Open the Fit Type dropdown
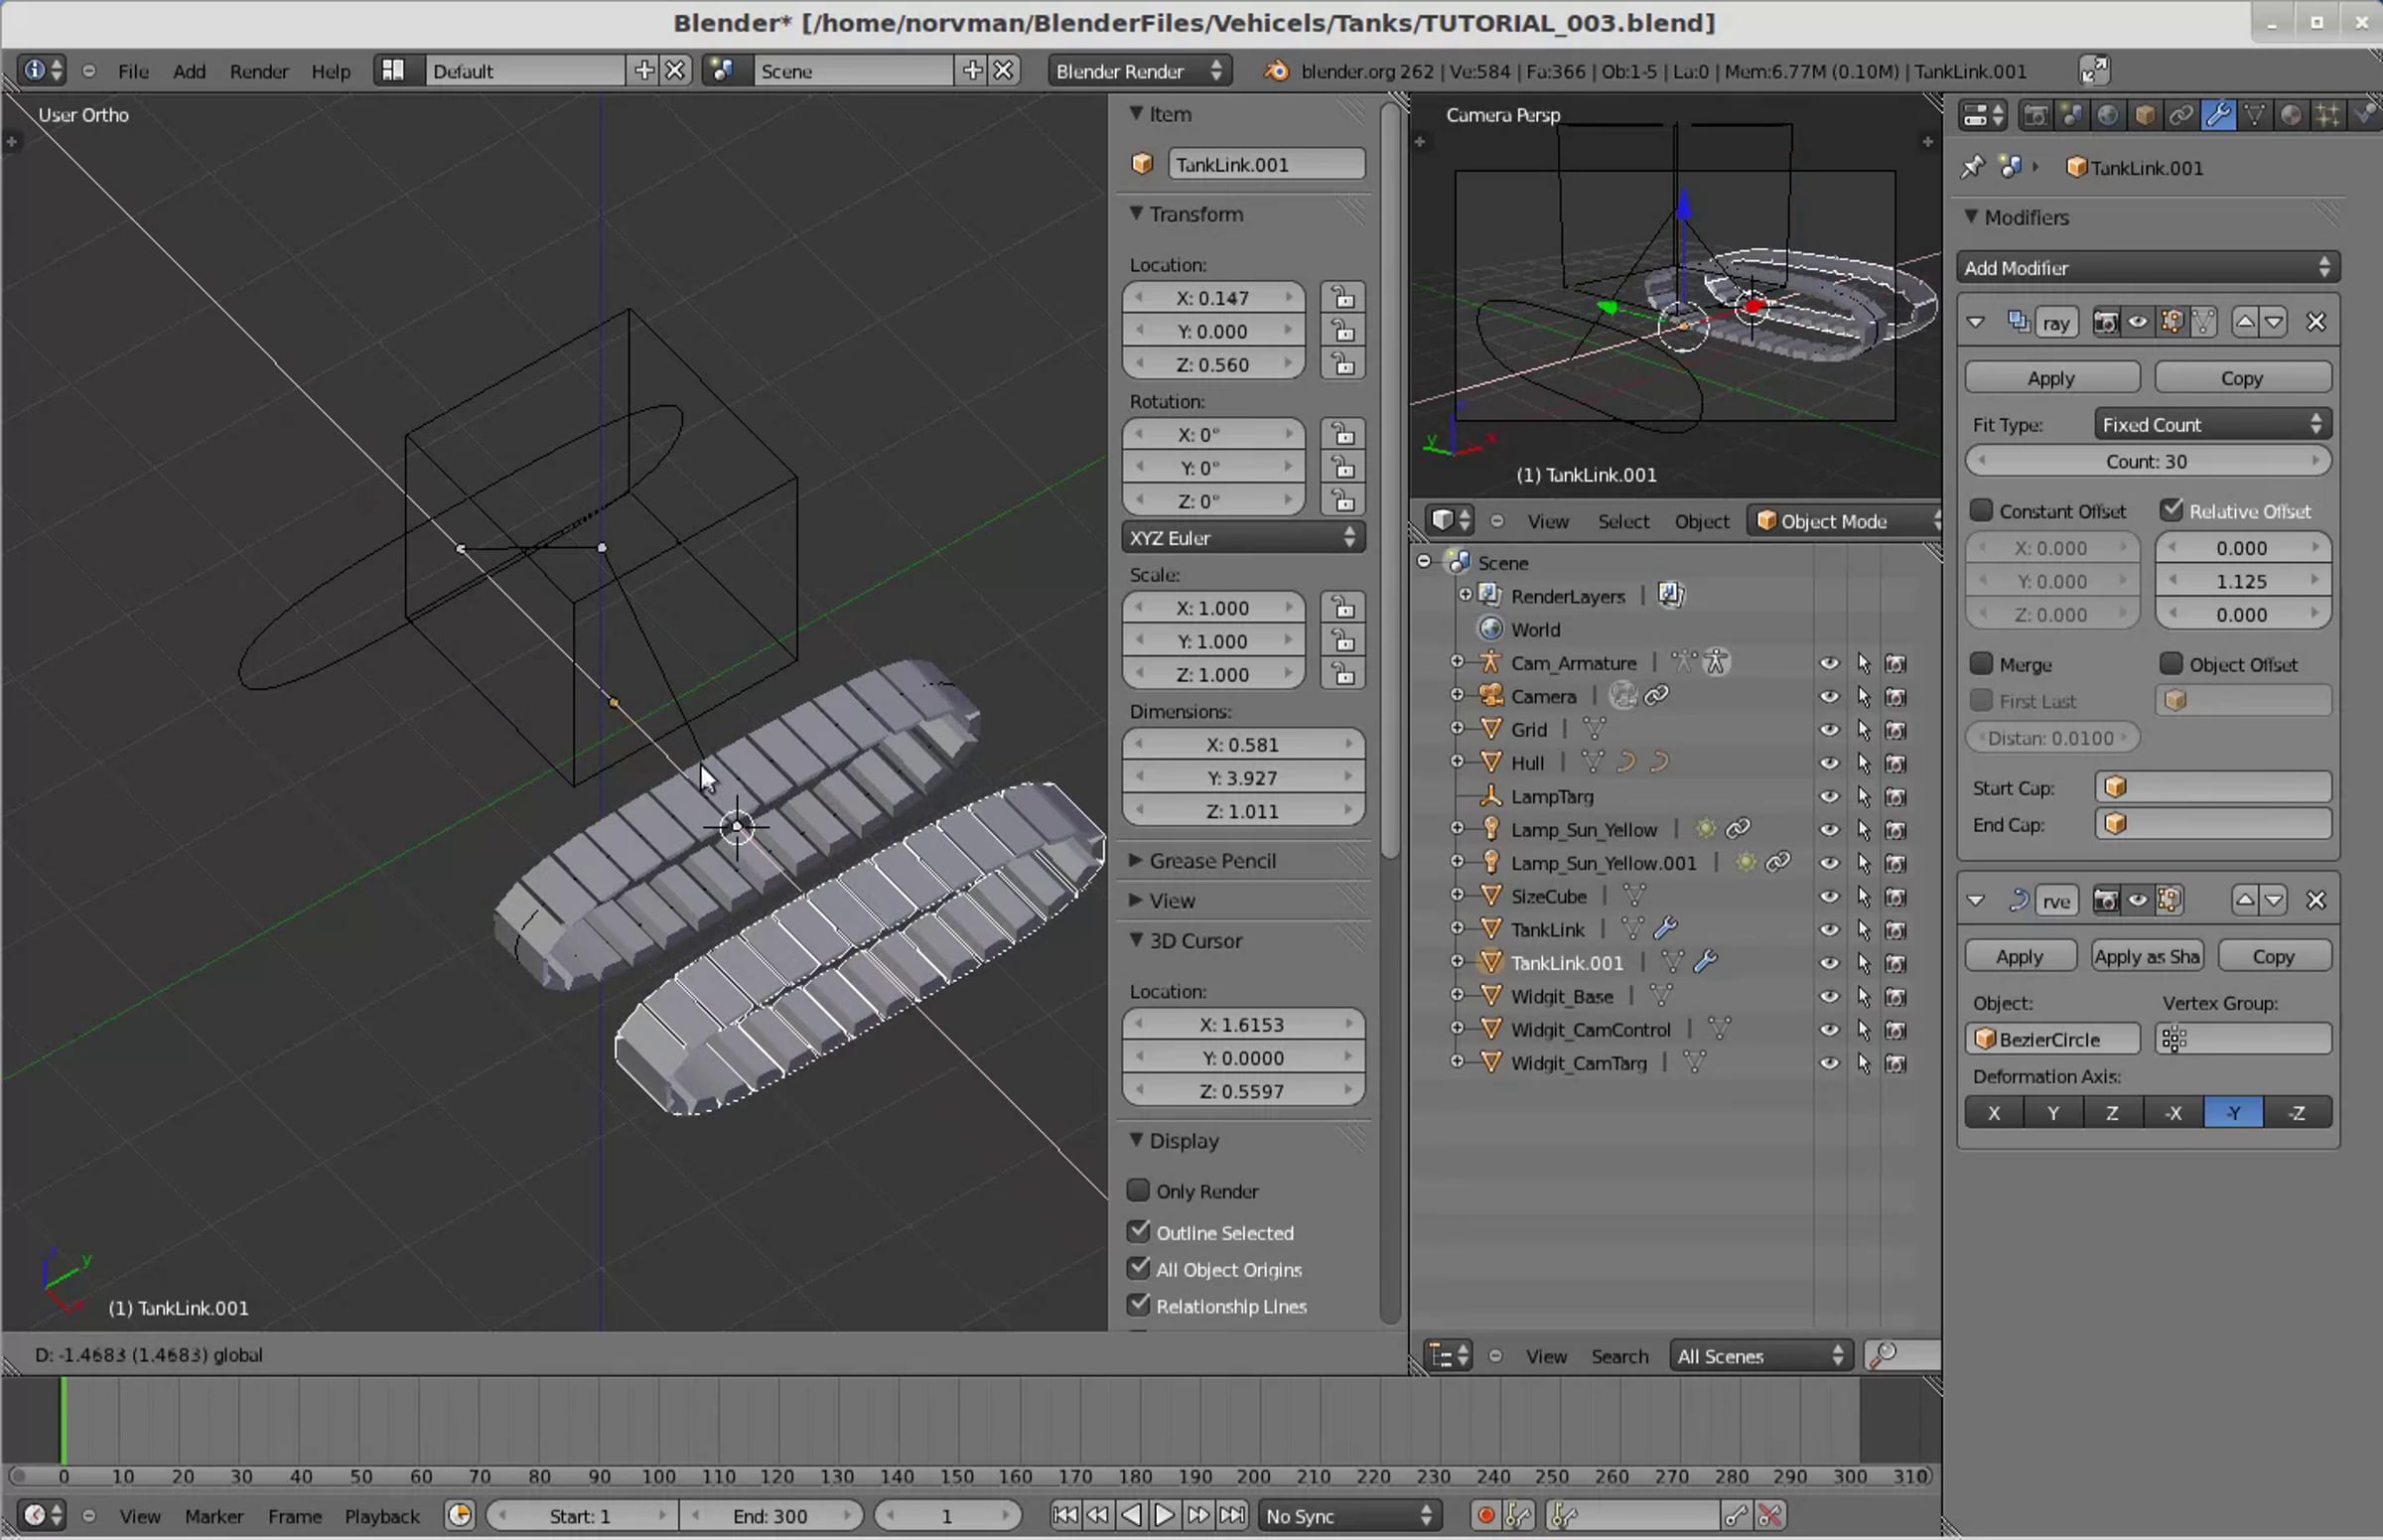Viewport: 2383px width, 1540px height. point(2211,425)
